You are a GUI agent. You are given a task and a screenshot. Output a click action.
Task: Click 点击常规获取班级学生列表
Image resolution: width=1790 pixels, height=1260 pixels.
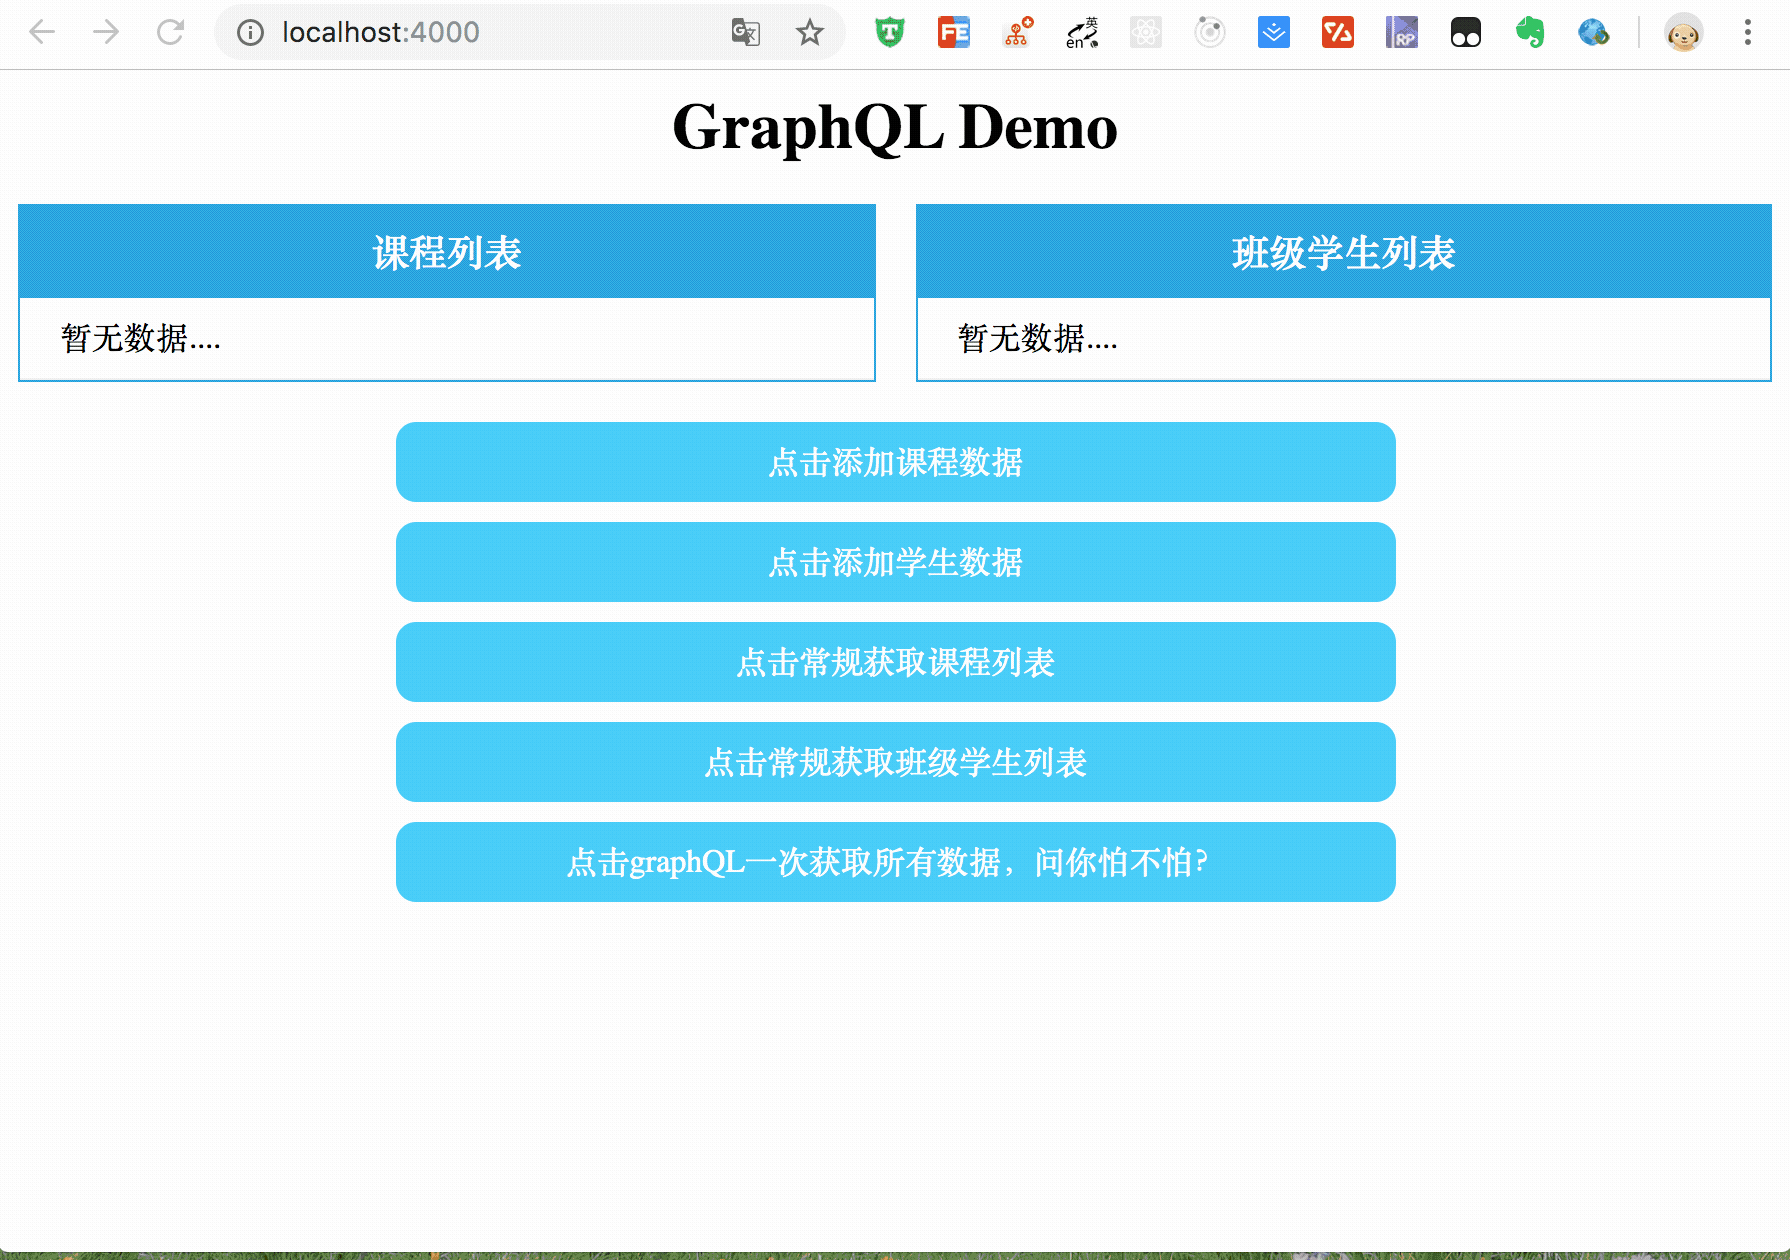click(895, 762)
